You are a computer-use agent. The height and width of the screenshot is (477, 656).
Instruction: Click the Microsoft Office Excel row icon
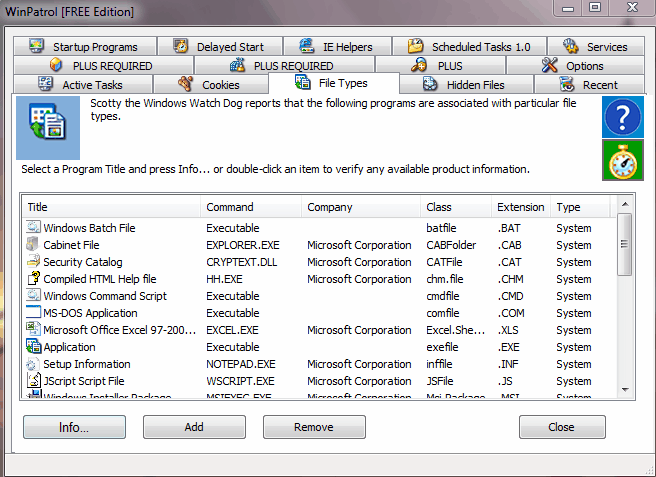coord(33,330)
